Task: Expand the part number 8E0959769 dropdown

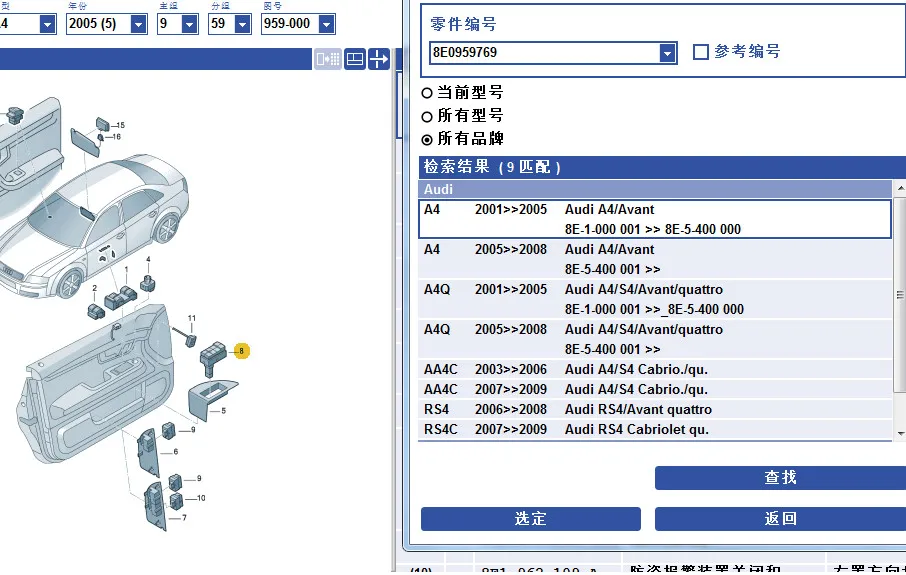Action: point(667,53)
